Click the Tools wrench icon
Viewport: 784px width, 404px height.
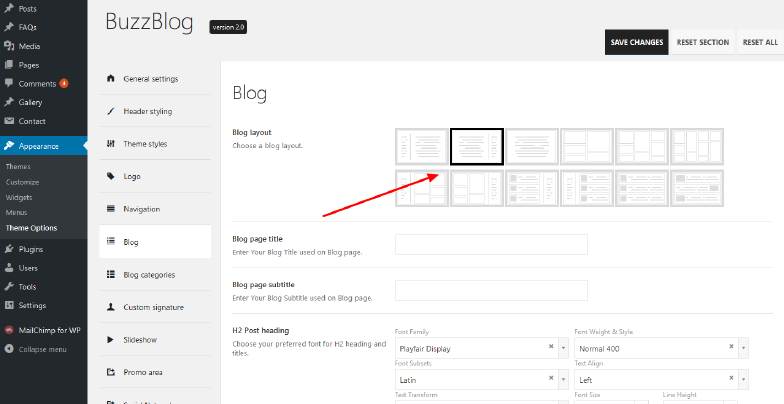coord(9,286)
